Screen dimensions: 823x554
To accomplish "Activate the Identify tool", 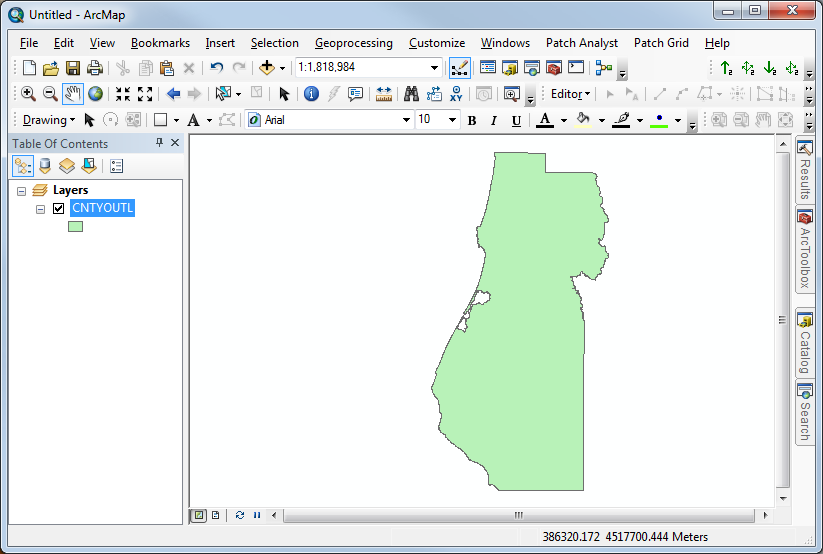I will click(x=311, y=94).
